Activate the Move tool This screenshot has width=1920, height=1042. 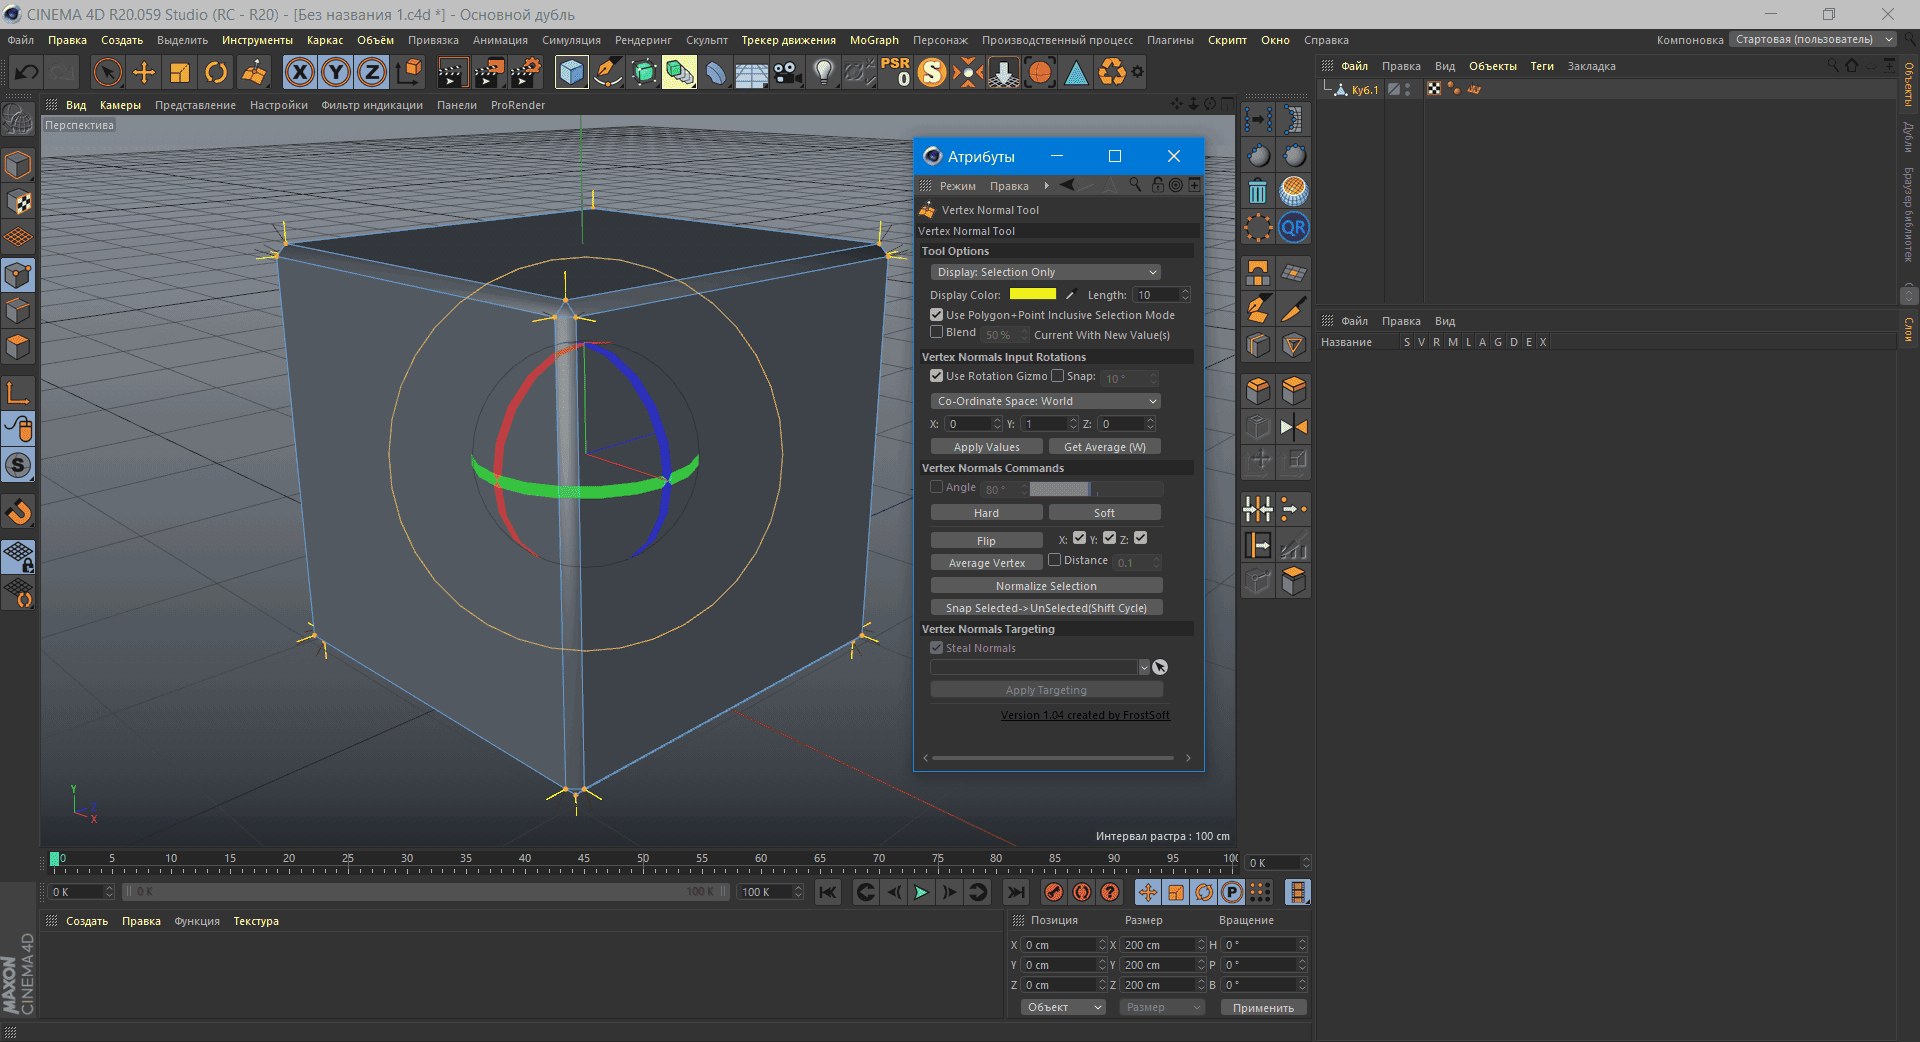pos(144,72)
